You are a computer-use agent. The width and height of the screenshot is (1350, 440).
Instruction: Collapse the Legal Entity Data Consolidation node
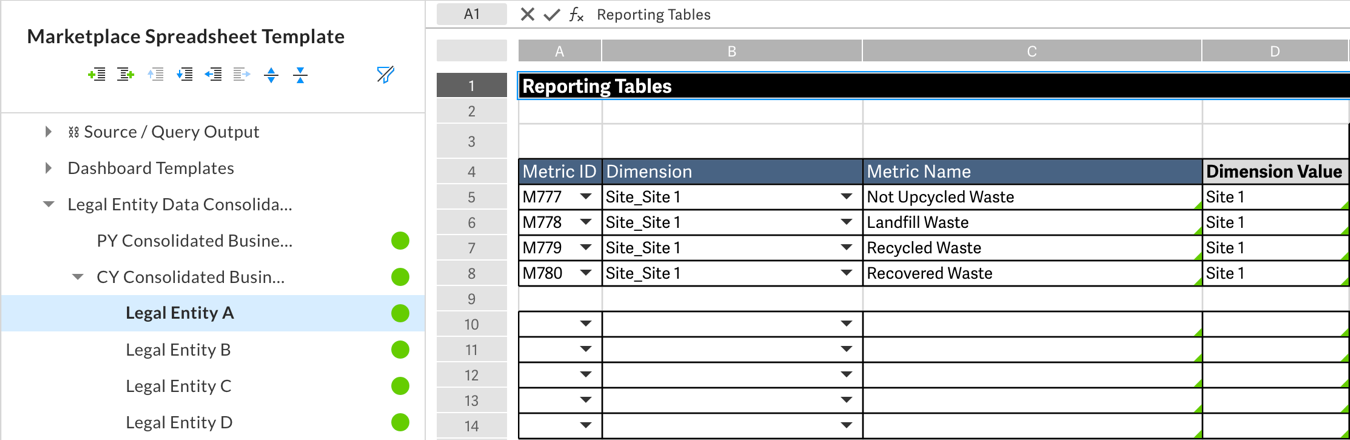coord(48,205)
